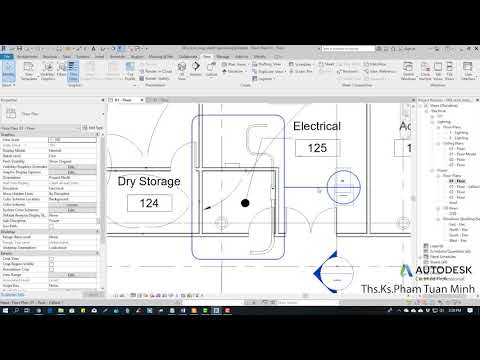The image size is (480, 360).
Task: Click the Section tool in the ribbon
Action: click(196, 69)
